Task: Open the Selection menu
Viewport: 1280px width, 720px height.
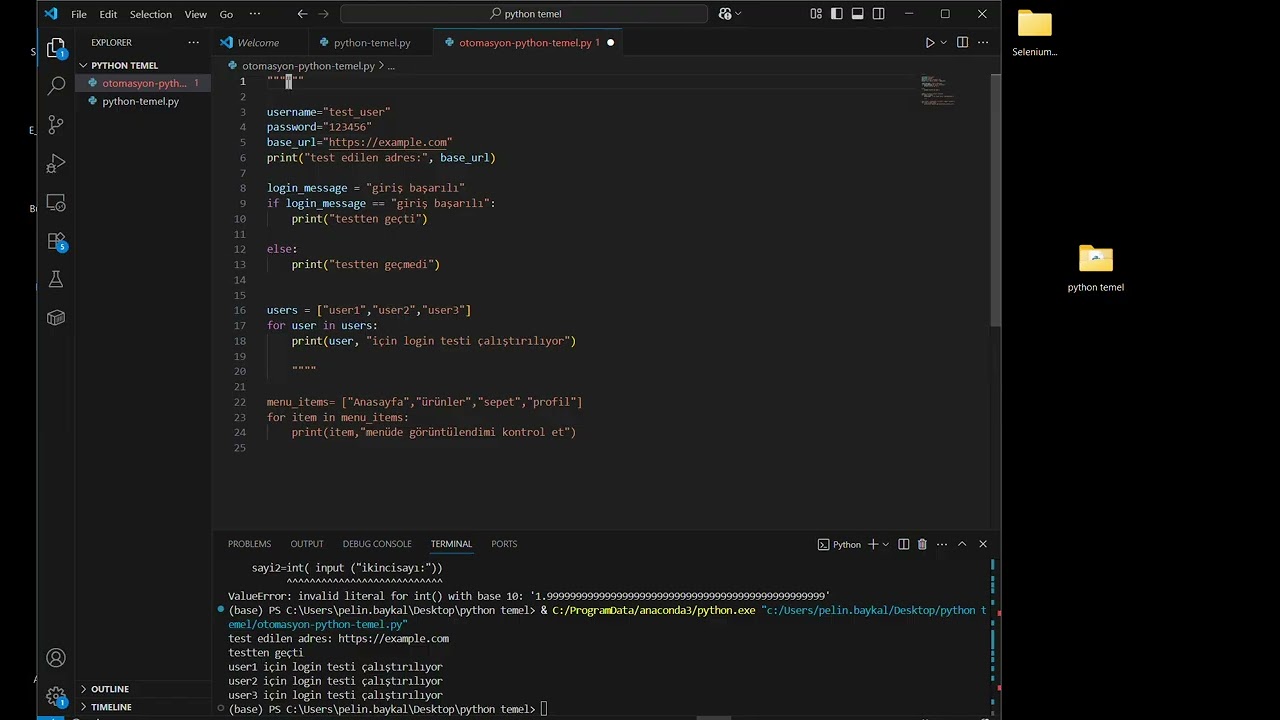Action: (x=150, y=14)
